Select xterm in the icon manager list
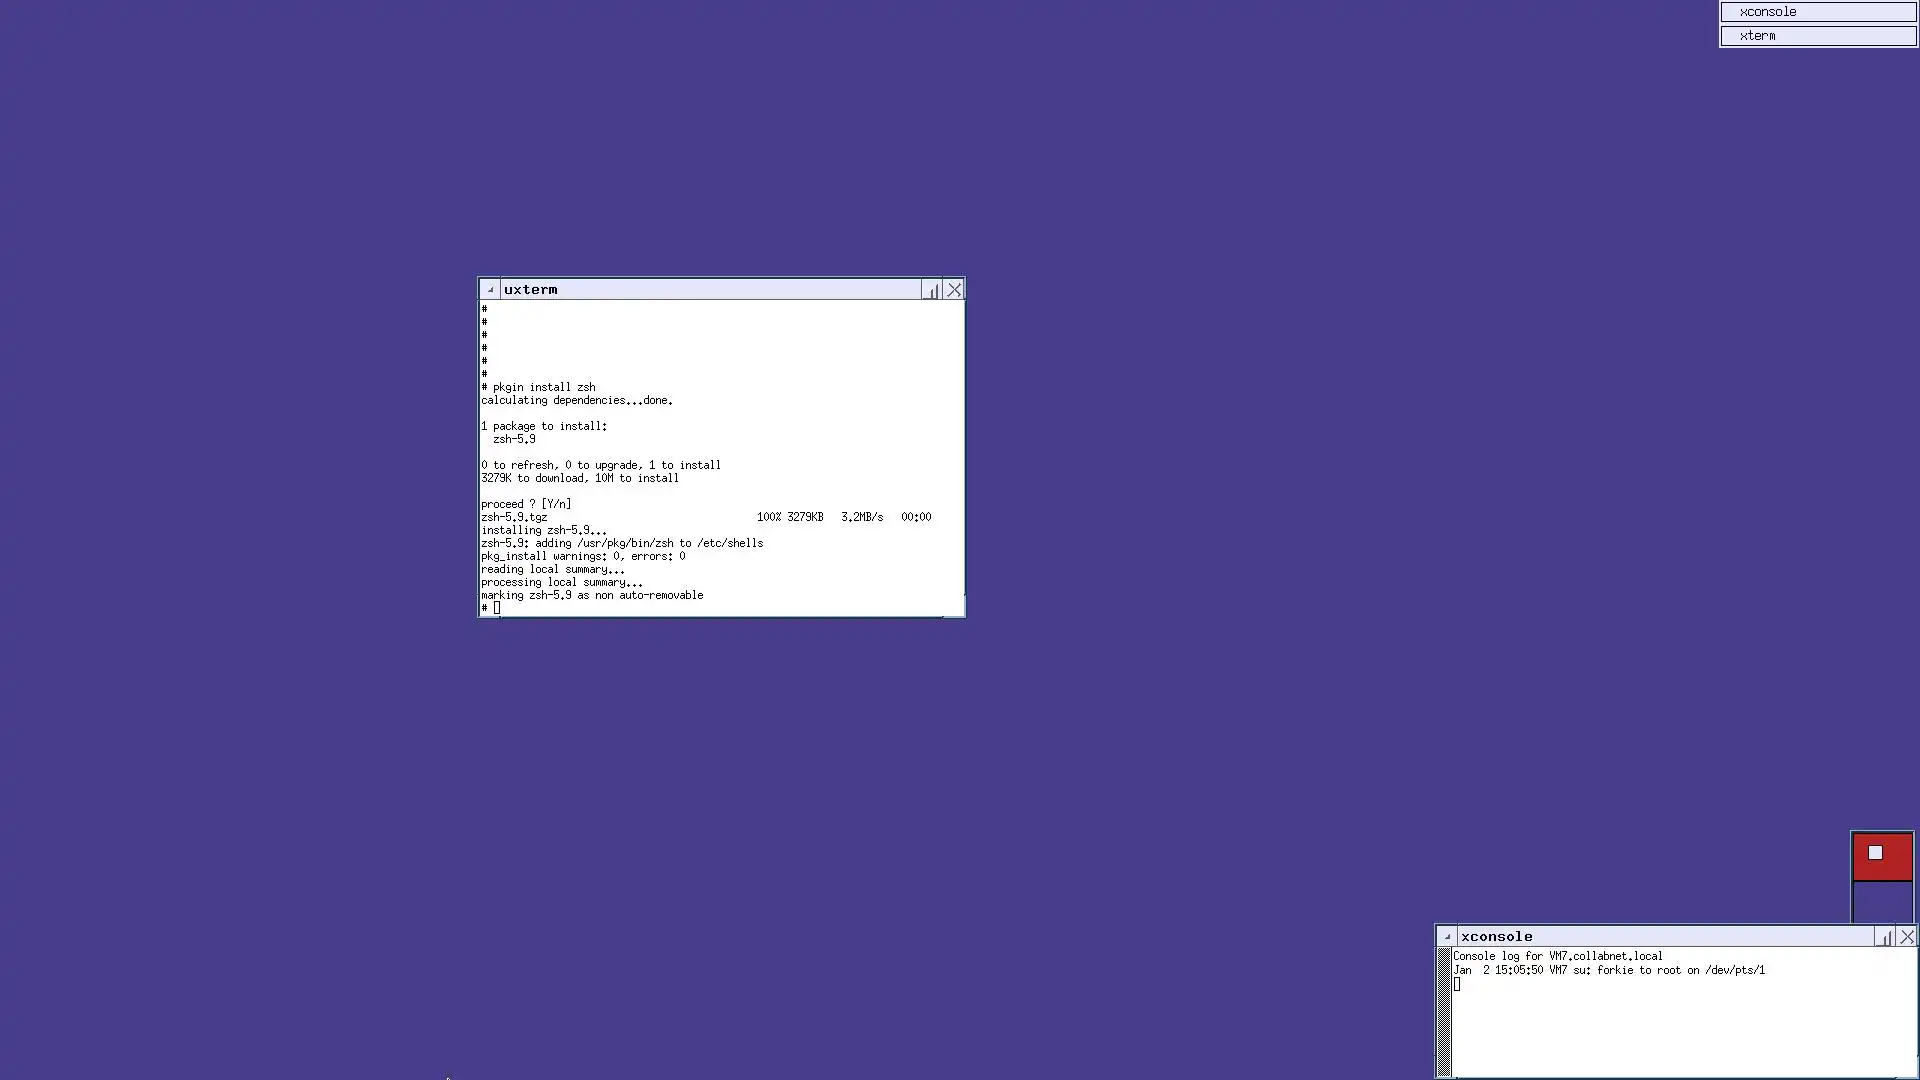The image size is (1920, 1080). click(x=1817, y=36)
